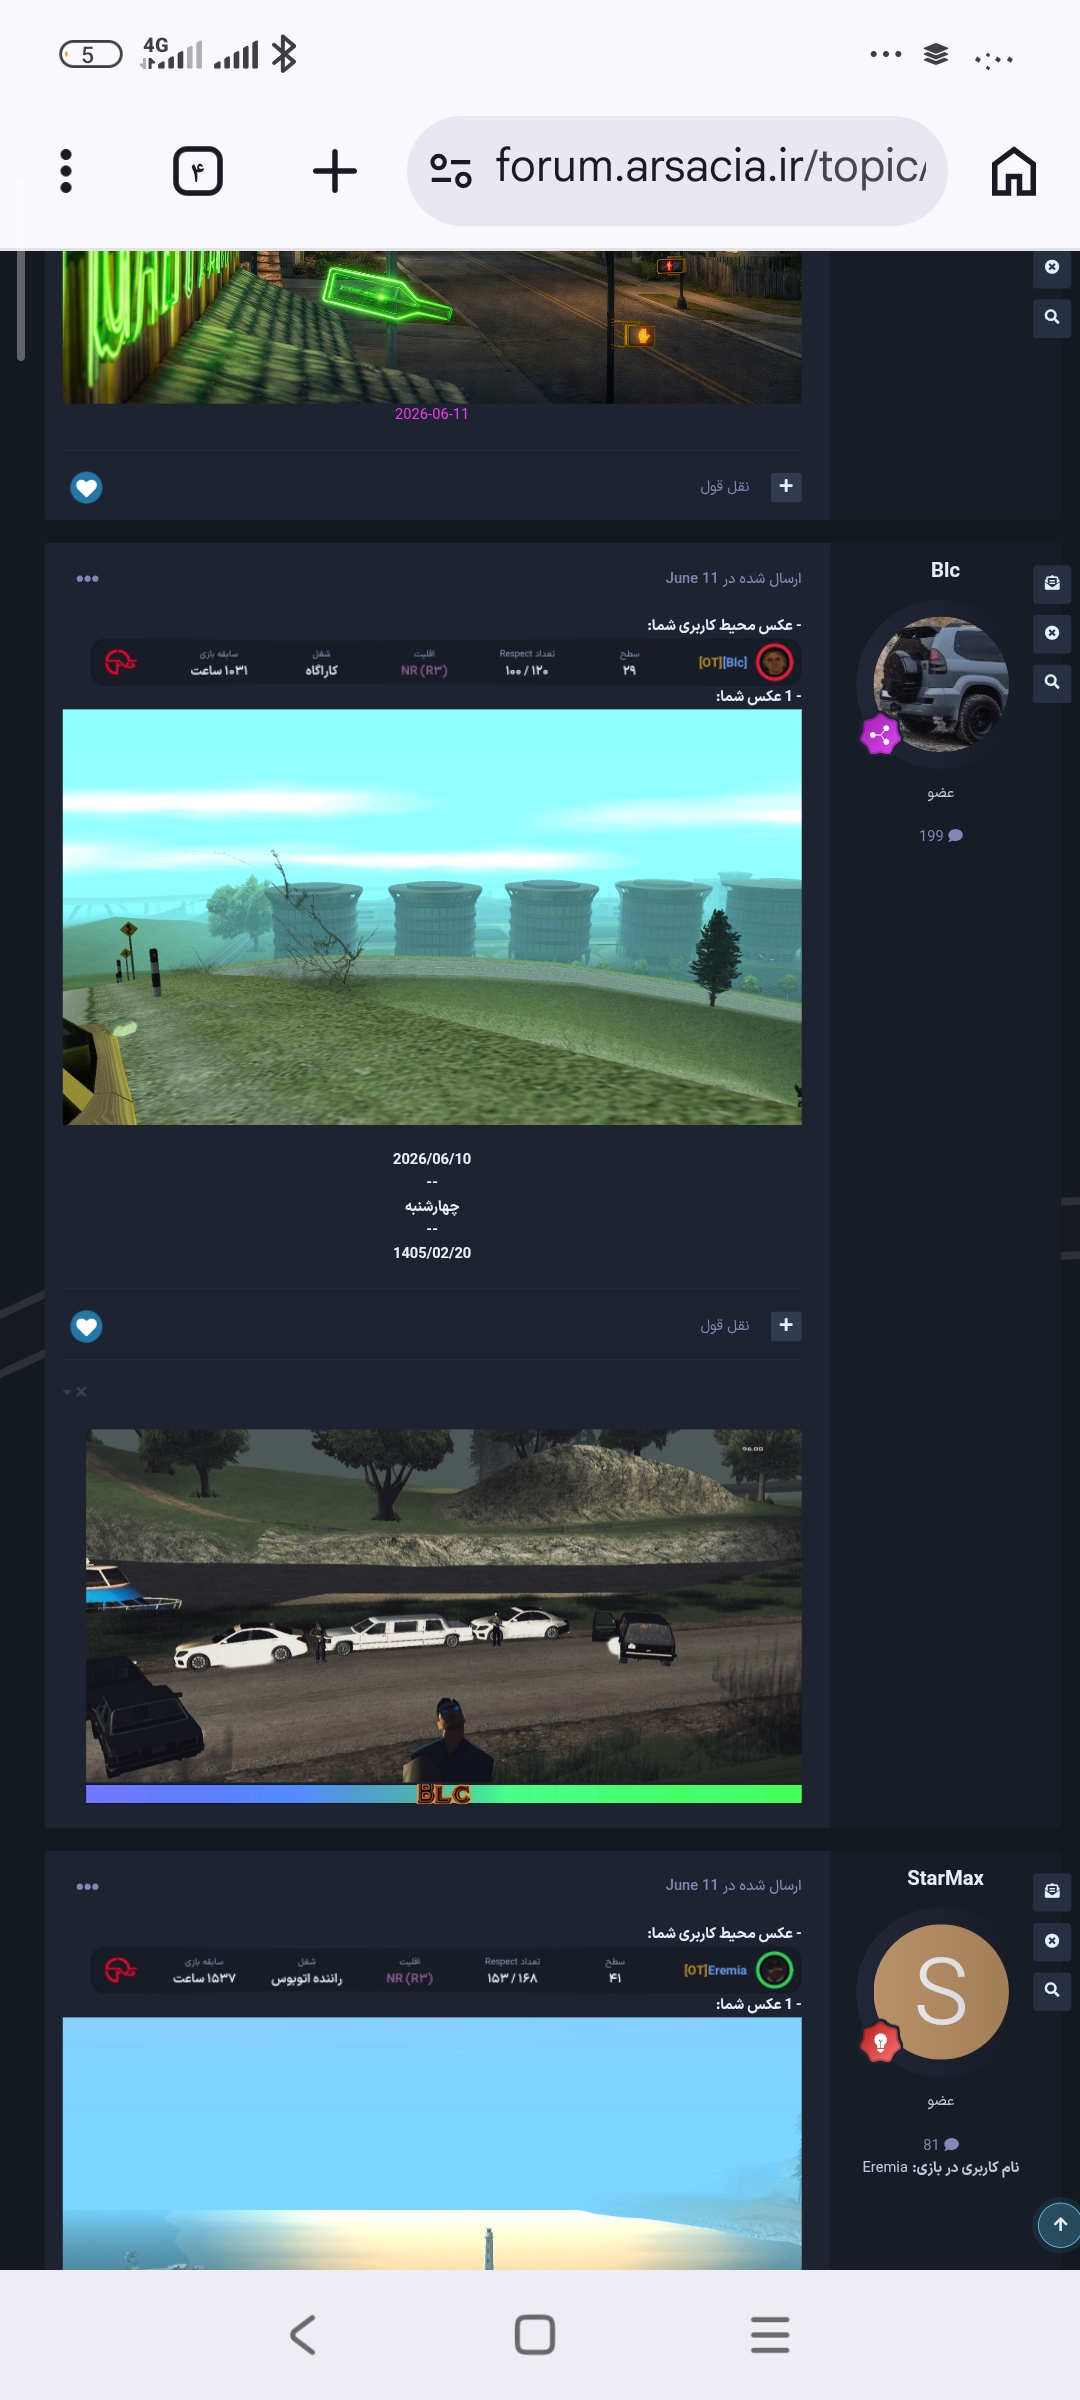Open StarMax's profile by username
Viewport: 1080px width, 2400px height.
[945, 1878]
